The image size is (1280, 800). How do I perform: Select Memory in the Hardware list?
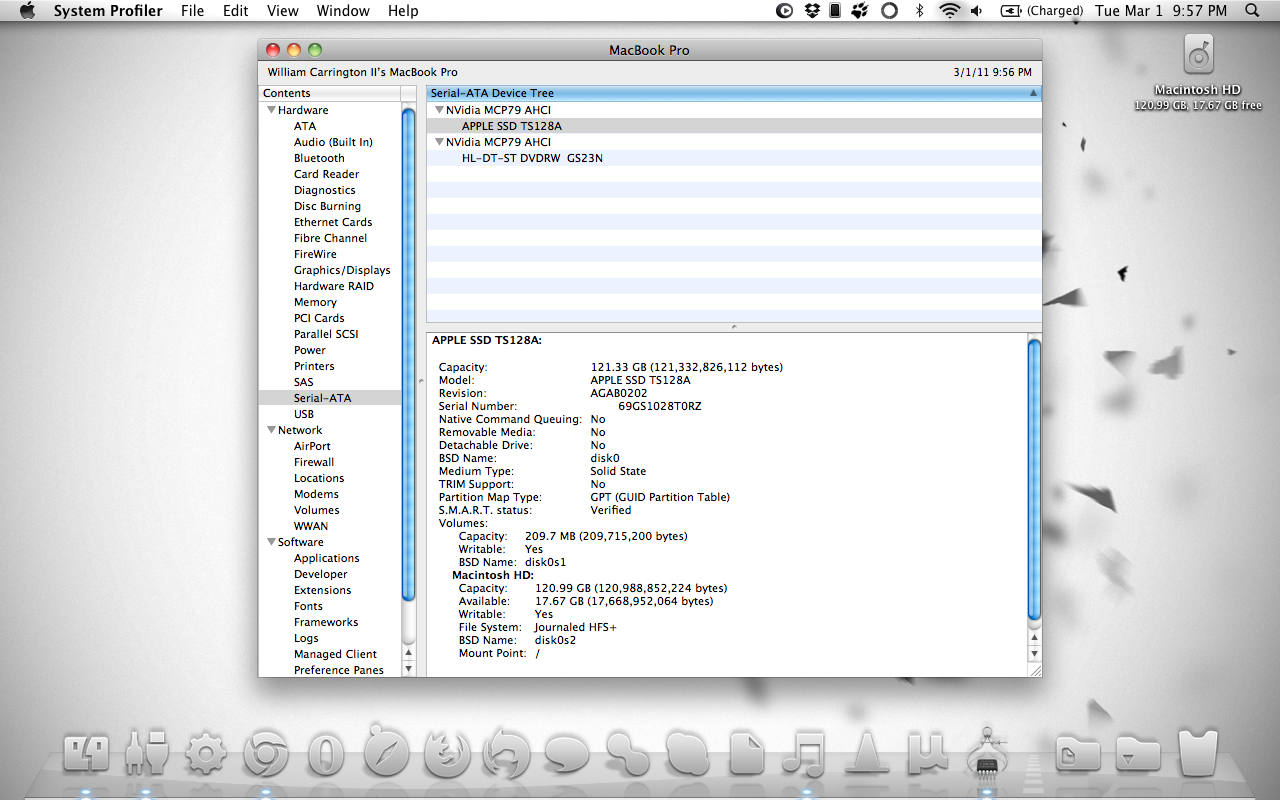(315, 302)
